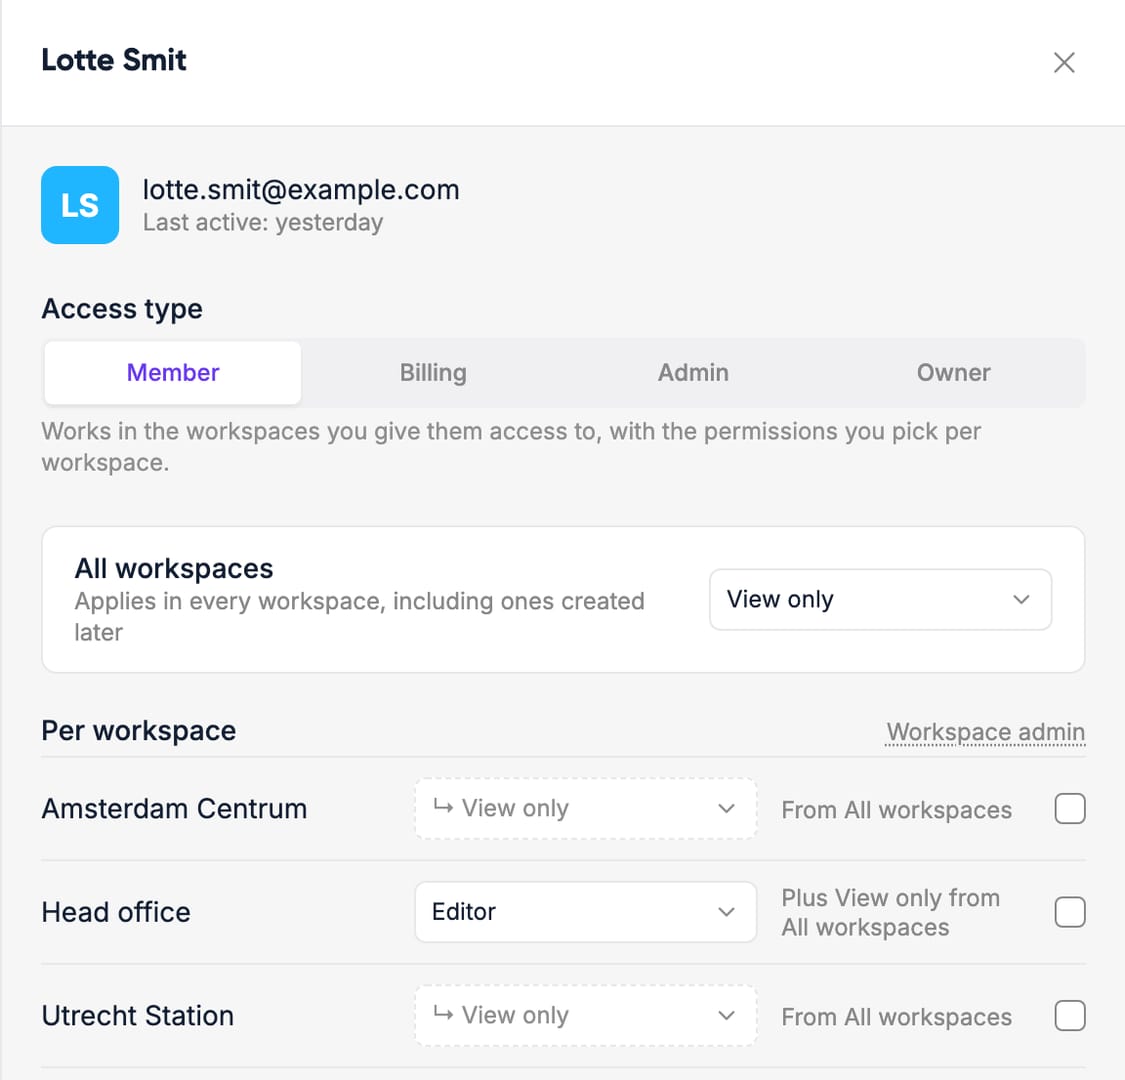Click the 'Last active: yesterday' text
Viewport: 1125px width, 1080px height.
coord(263,222)
